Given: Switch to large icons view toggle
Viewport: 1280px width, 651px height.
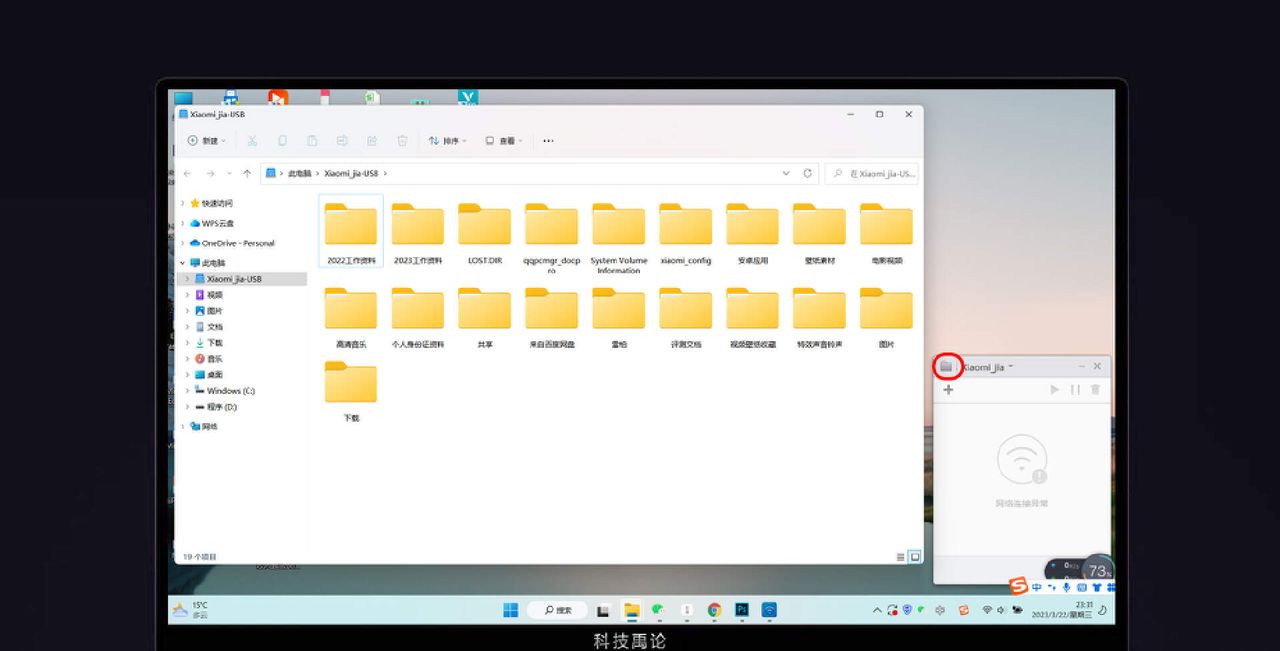Looking at the screenshot, I should (x=915, y=557).
